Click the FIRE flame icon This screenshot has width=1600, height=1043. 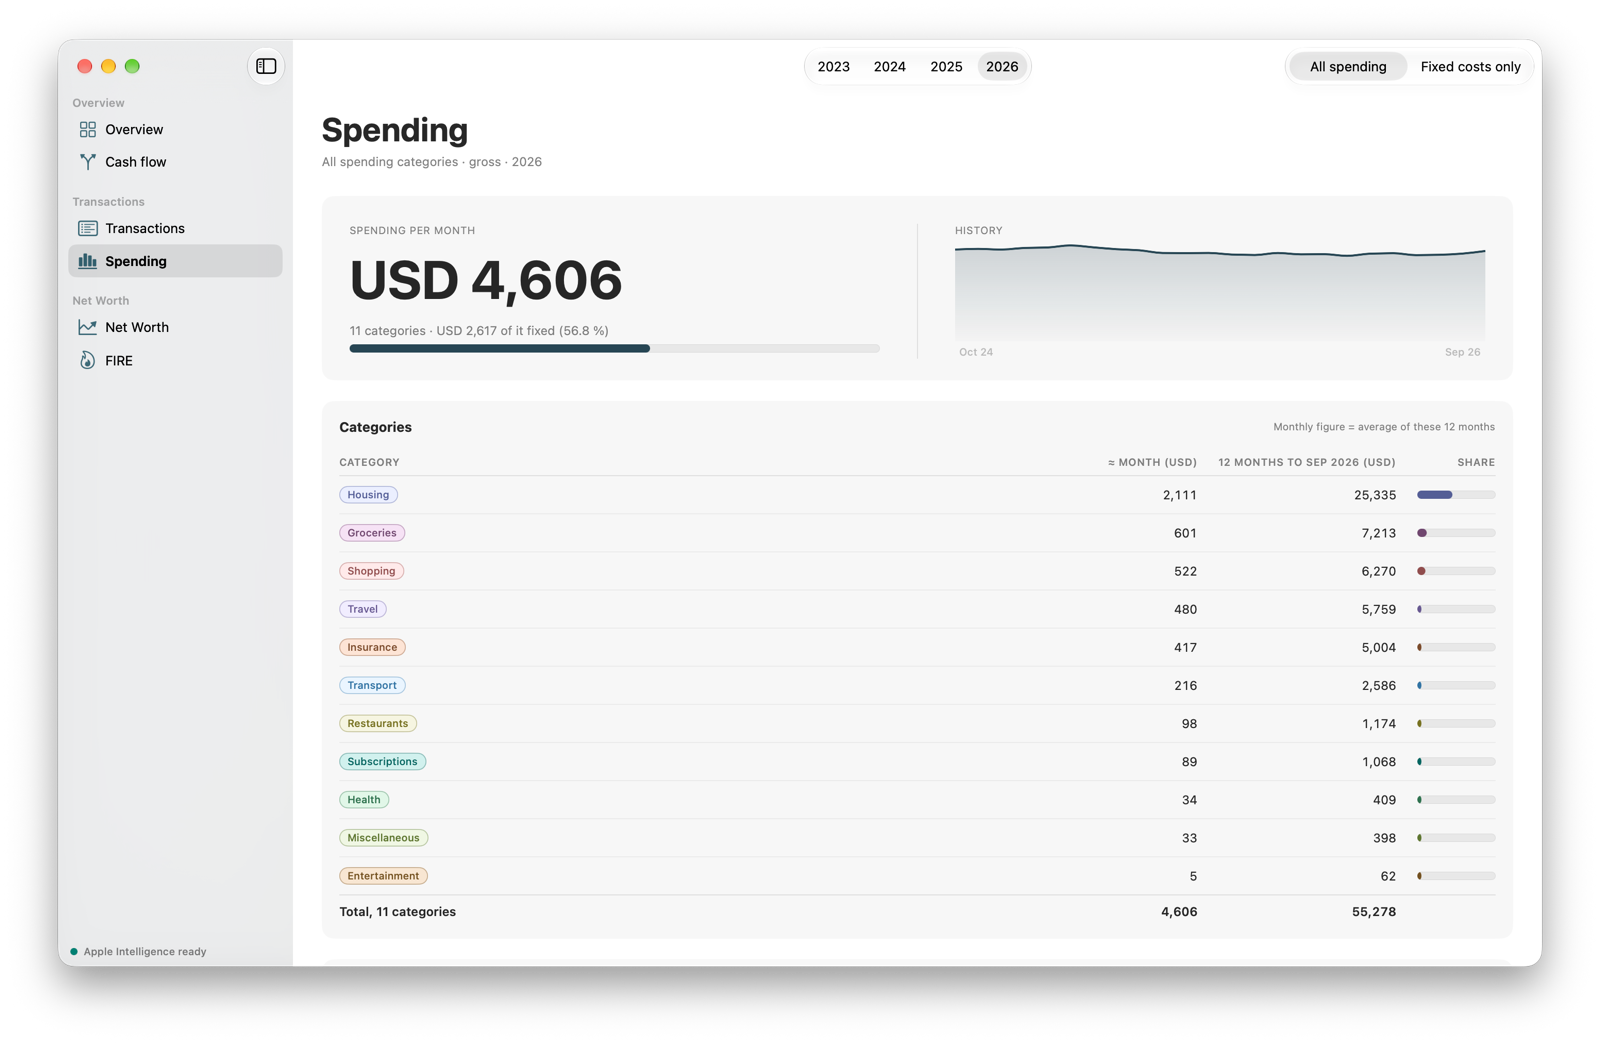pyautogui.click(x=88, y=360)
